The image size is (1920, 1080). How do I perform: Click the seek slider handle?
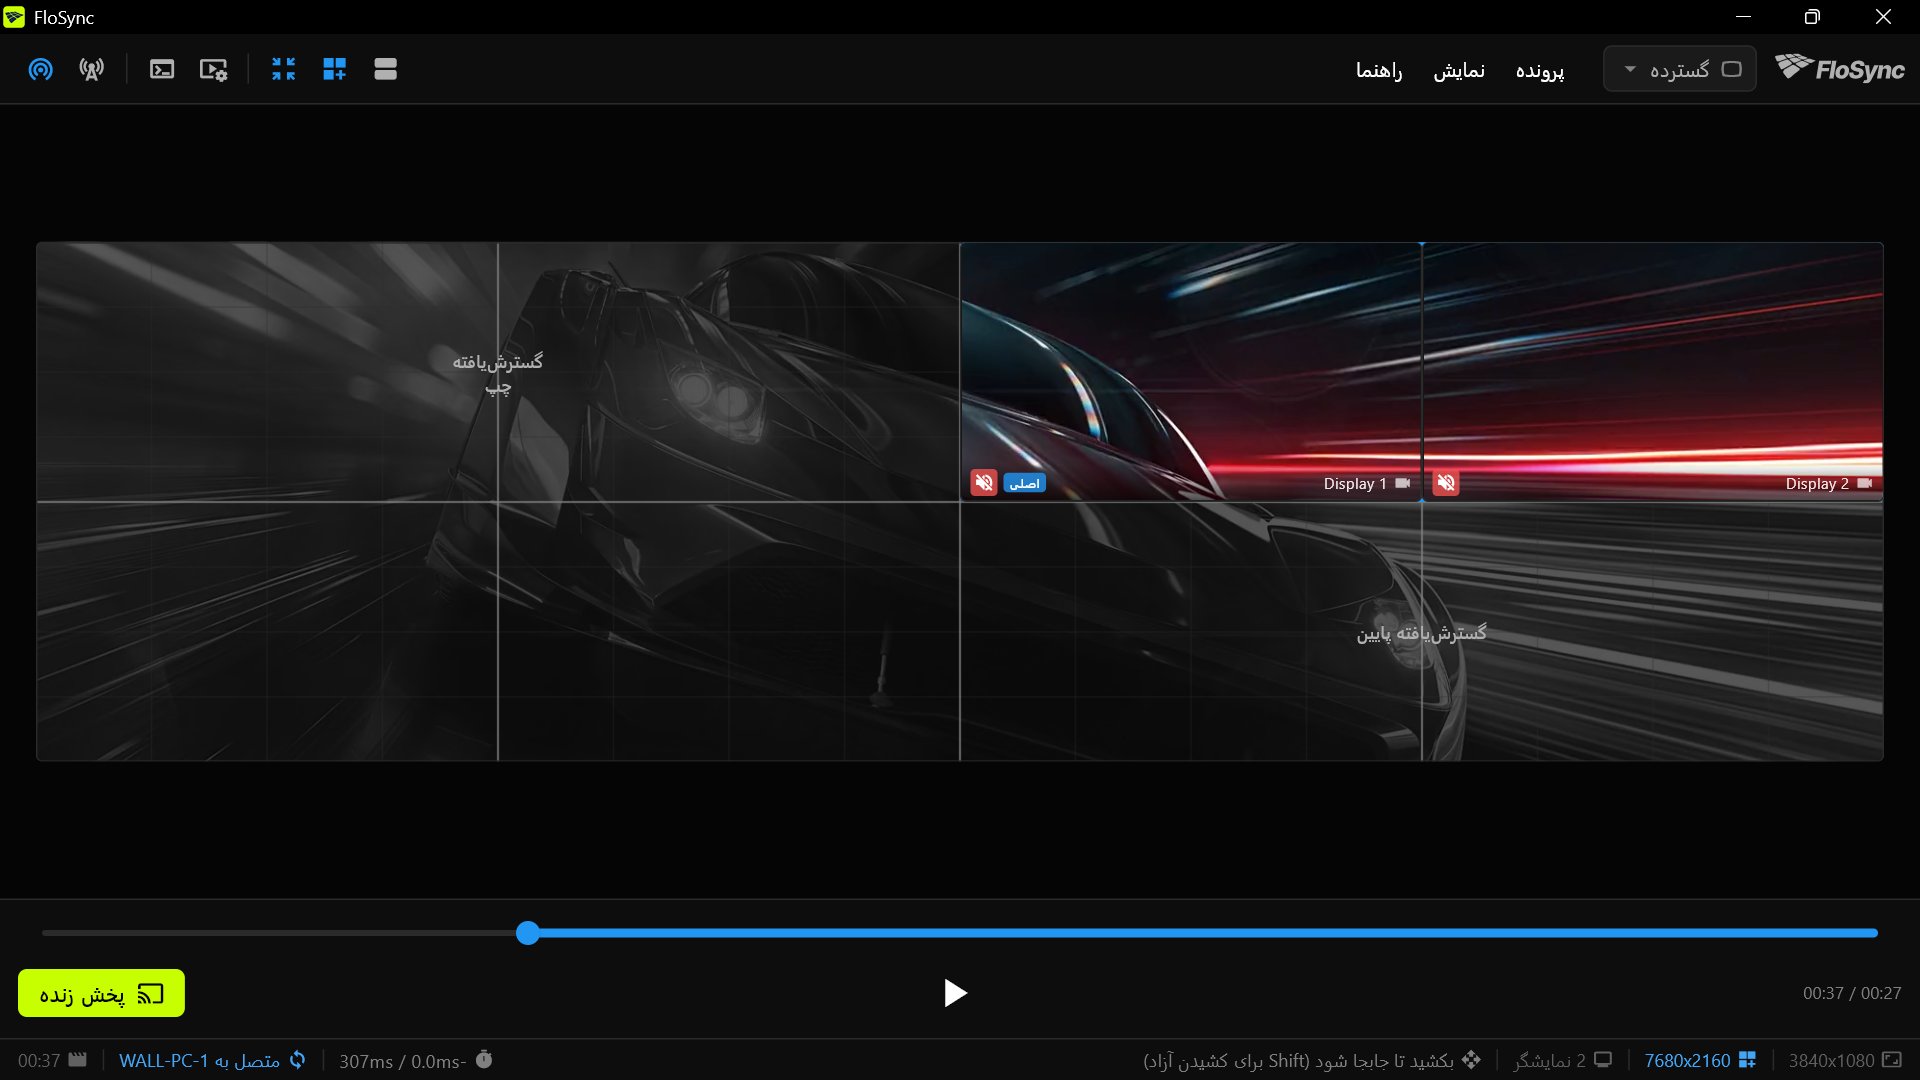click(x=528, y=933)
